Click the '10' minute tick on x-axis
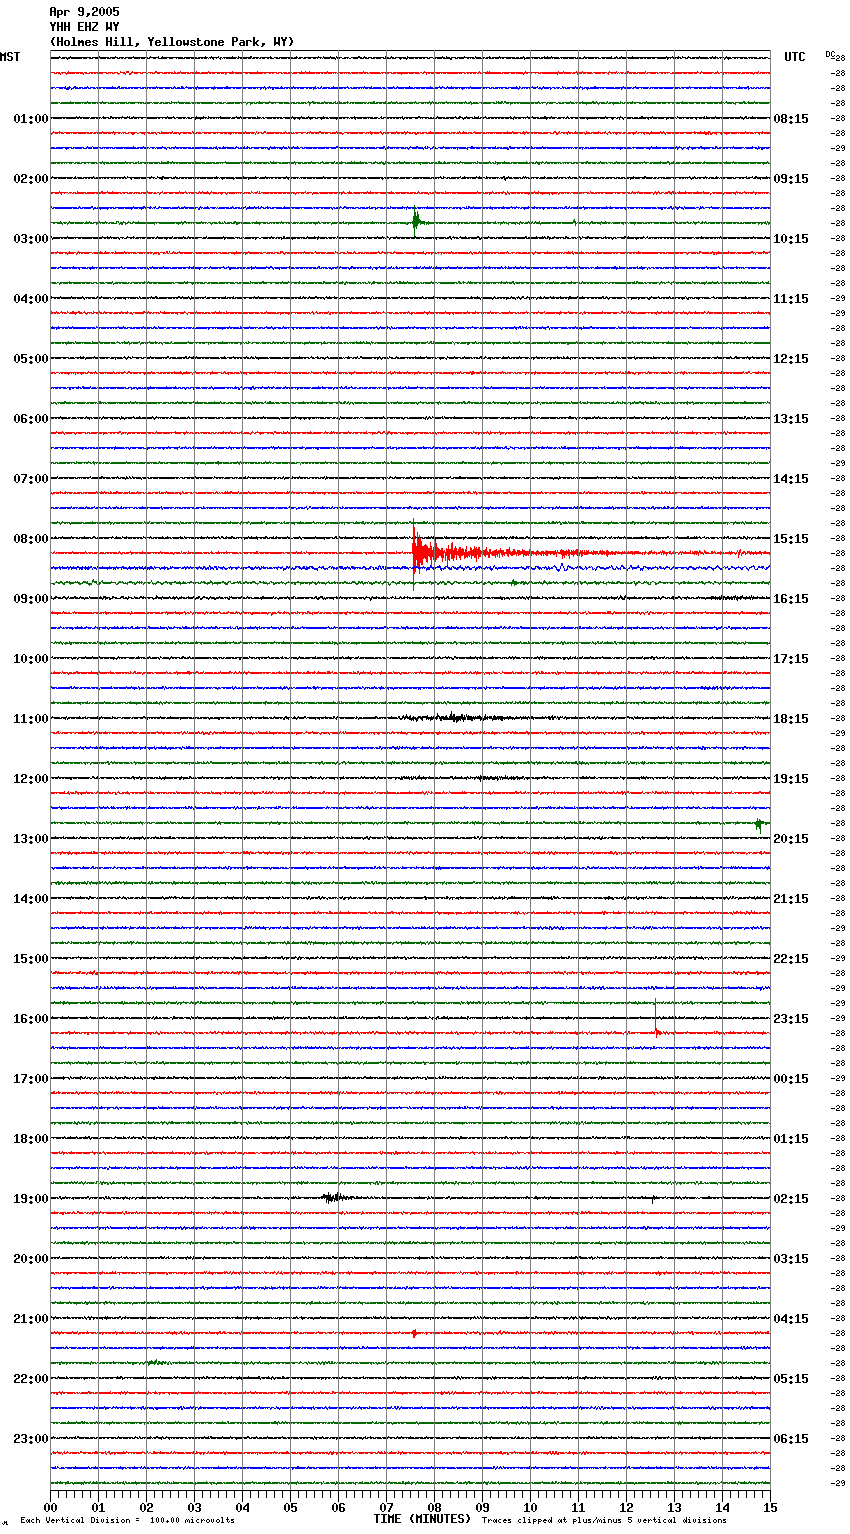The width and height of the screenshot is (850, 1534). (530, 1507)
